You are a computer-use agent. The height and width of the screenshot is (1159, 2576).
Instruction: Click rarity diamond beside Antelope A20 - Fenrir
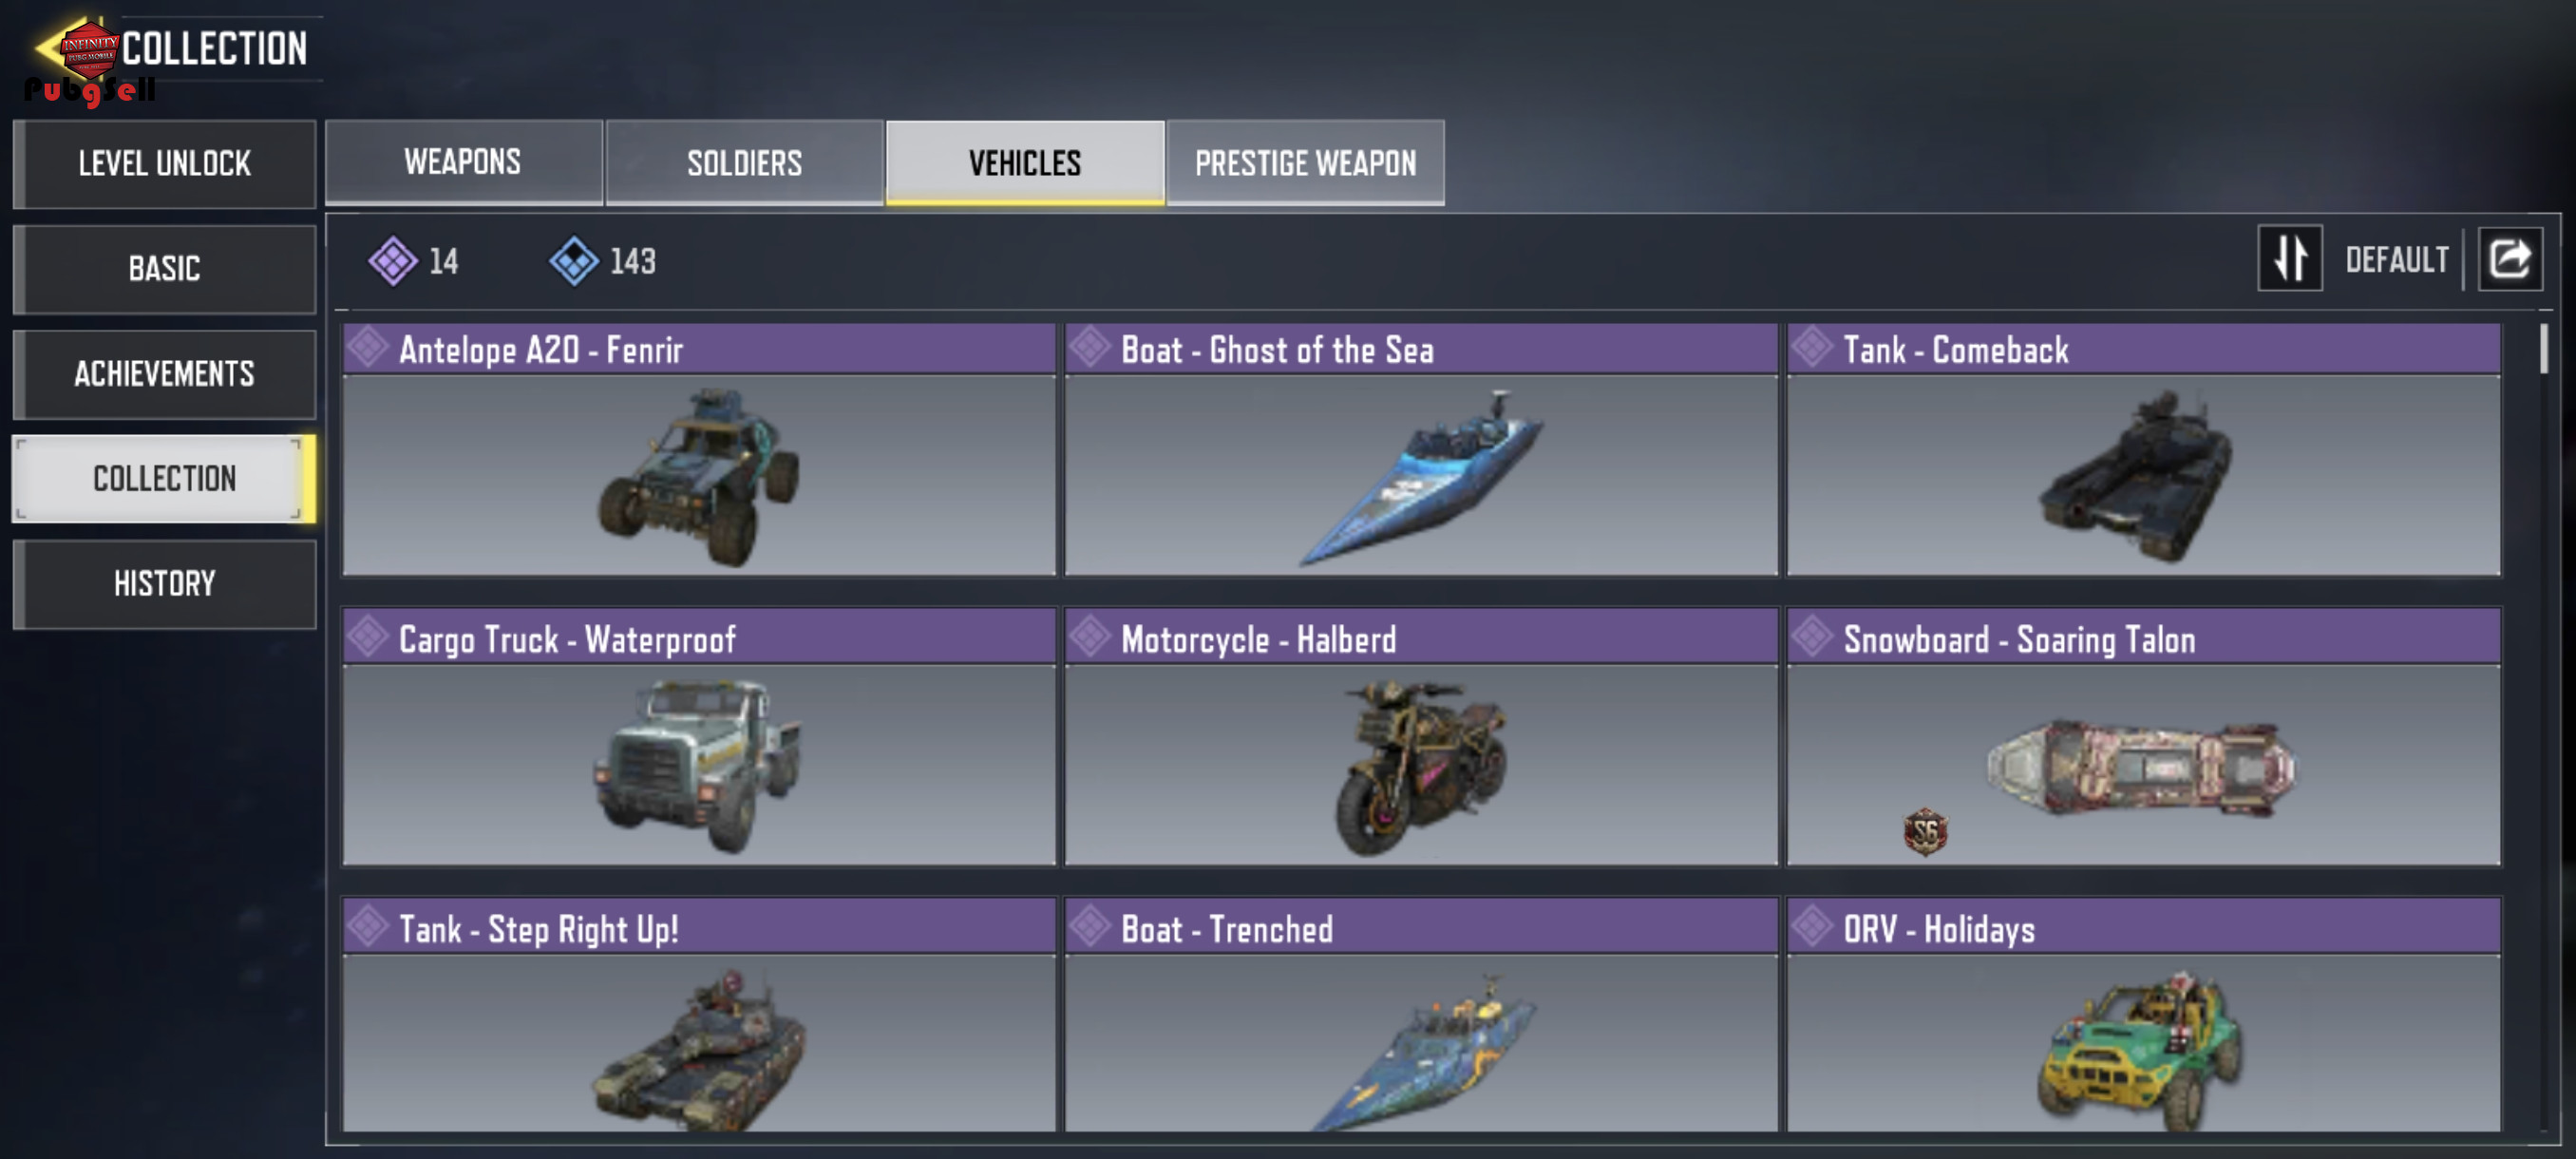click(368, 348)
